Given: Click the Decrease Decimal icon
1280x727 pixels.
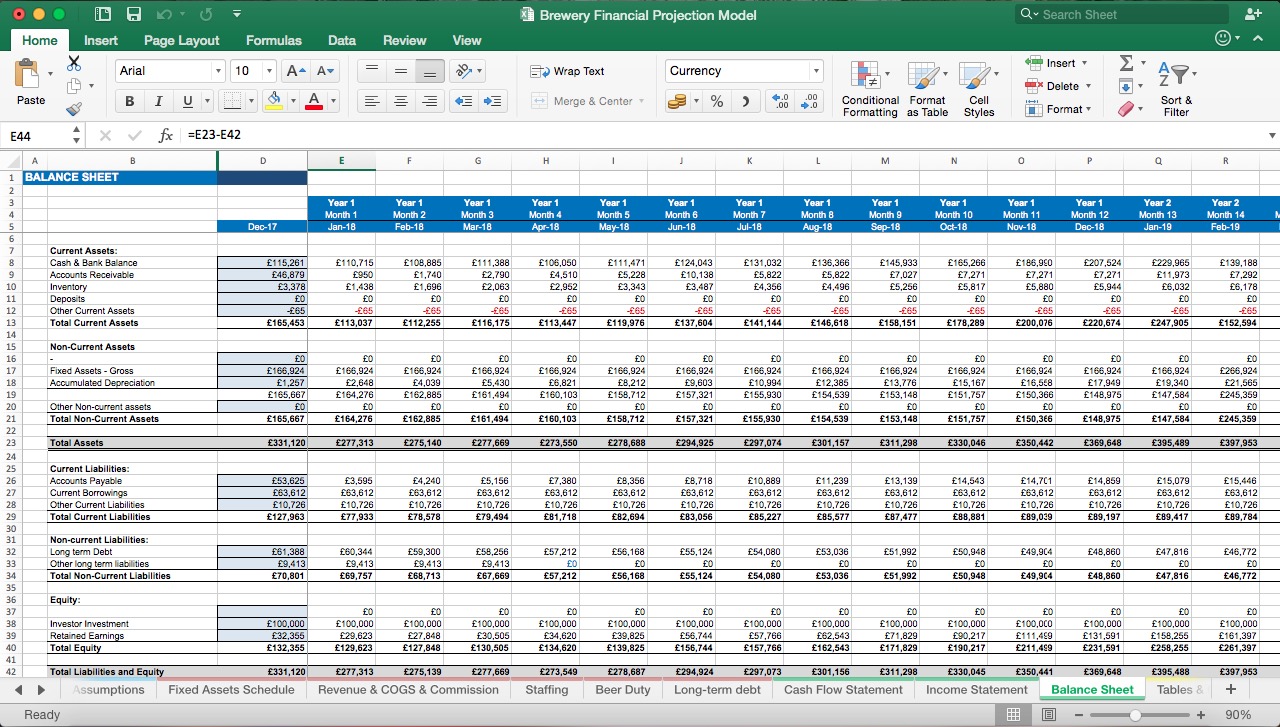Looking at the screenshot, I should 810,101.
